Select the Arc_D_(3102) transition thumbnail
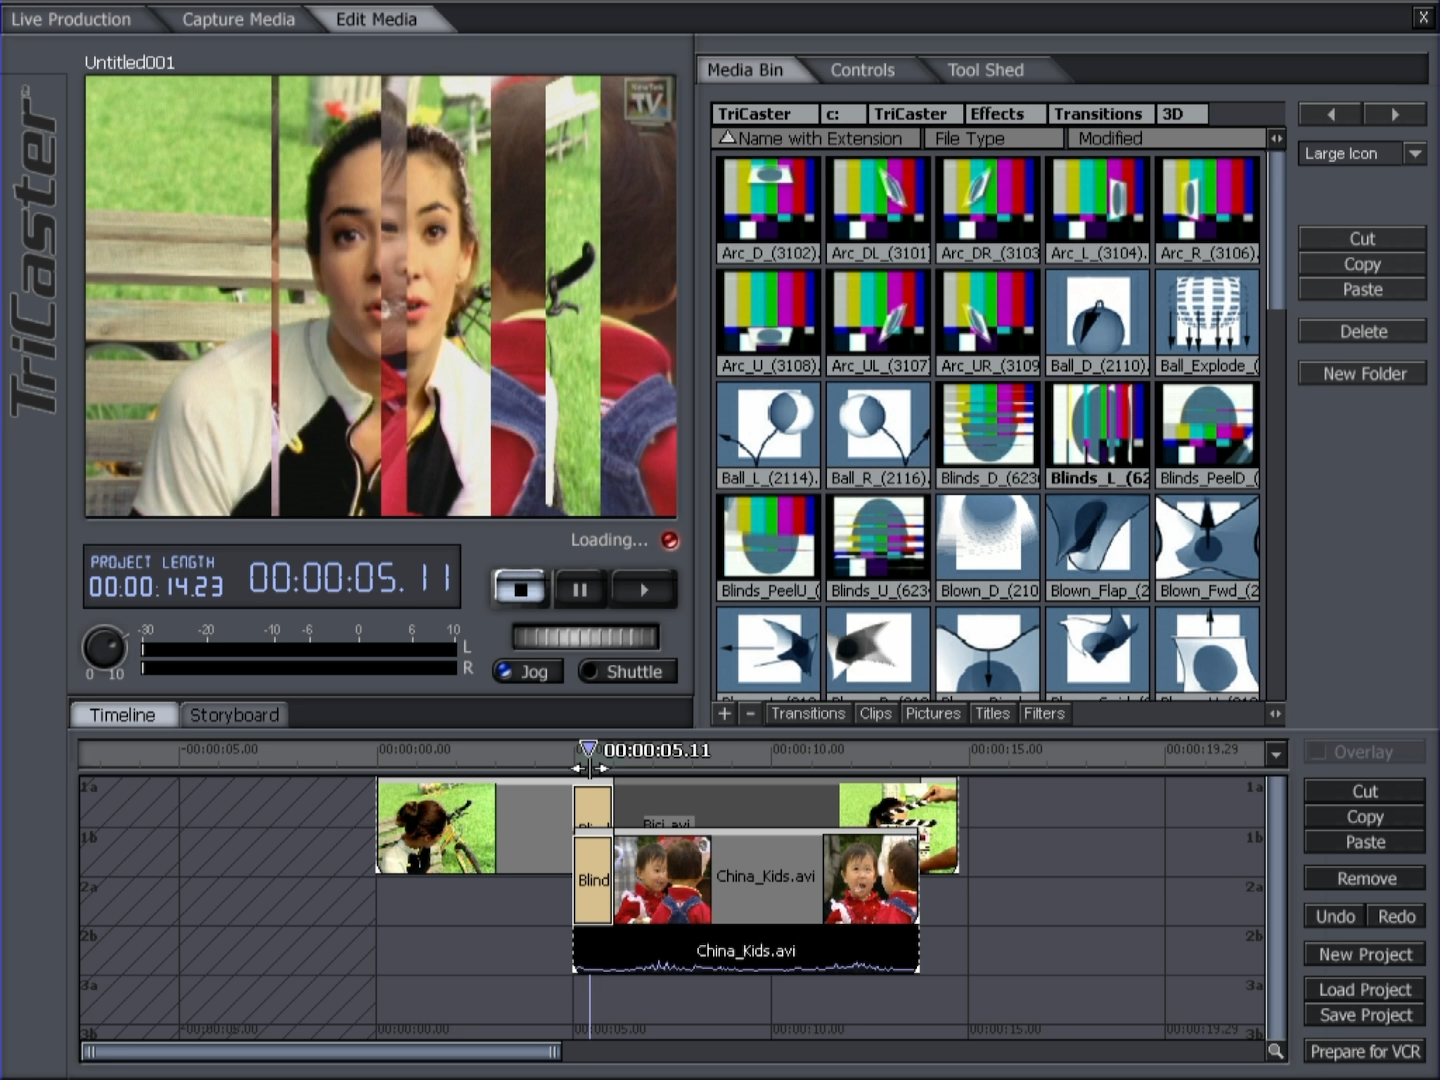The image size is (1440, 1080). [768, 210]
